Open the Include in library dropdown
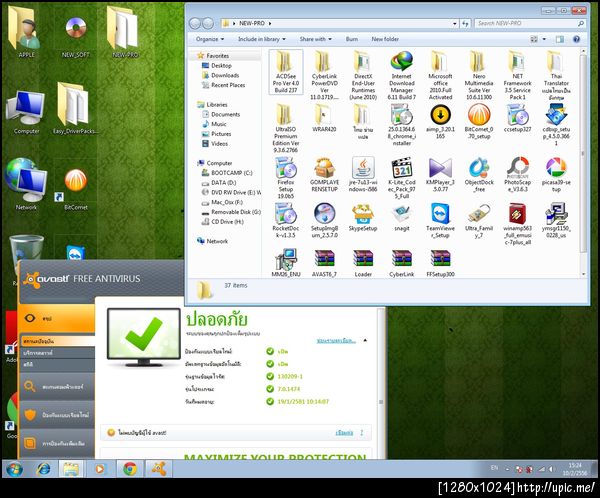The width and height of the screenshot is (600, 498). tap(262, 39)
